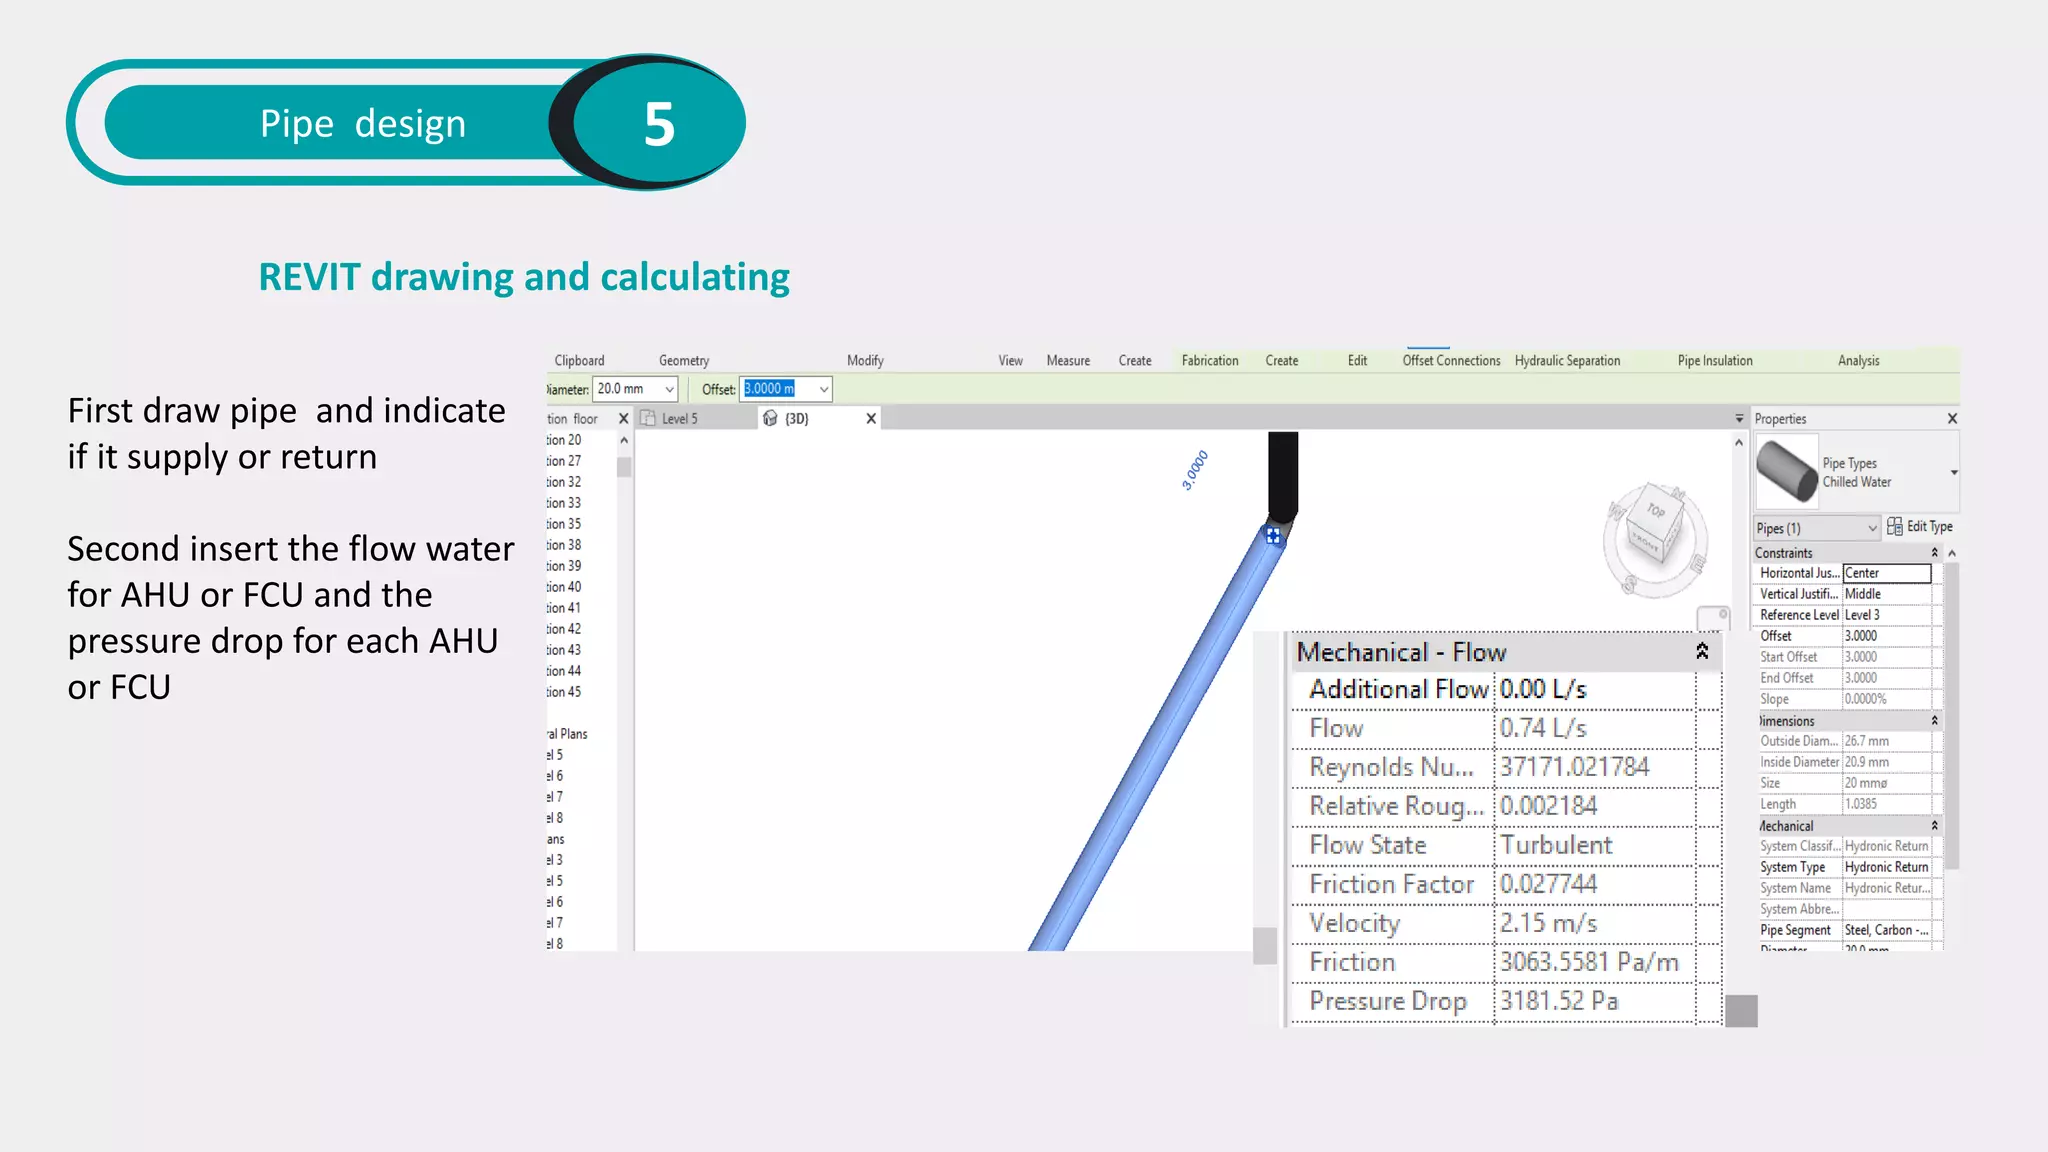Click the pipe type preview thumbnail
Image resolution: width=2048 pixels, height=1152 pixels.
1787,472
